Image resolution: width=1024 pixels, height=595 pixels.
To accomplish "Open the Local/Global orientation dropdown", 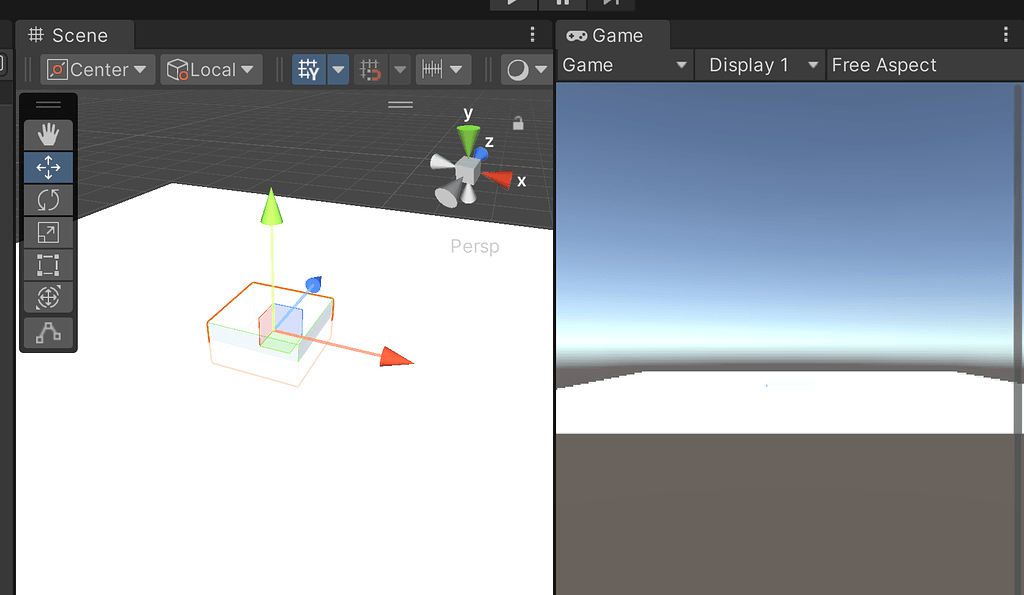I will tap(210, 69).
